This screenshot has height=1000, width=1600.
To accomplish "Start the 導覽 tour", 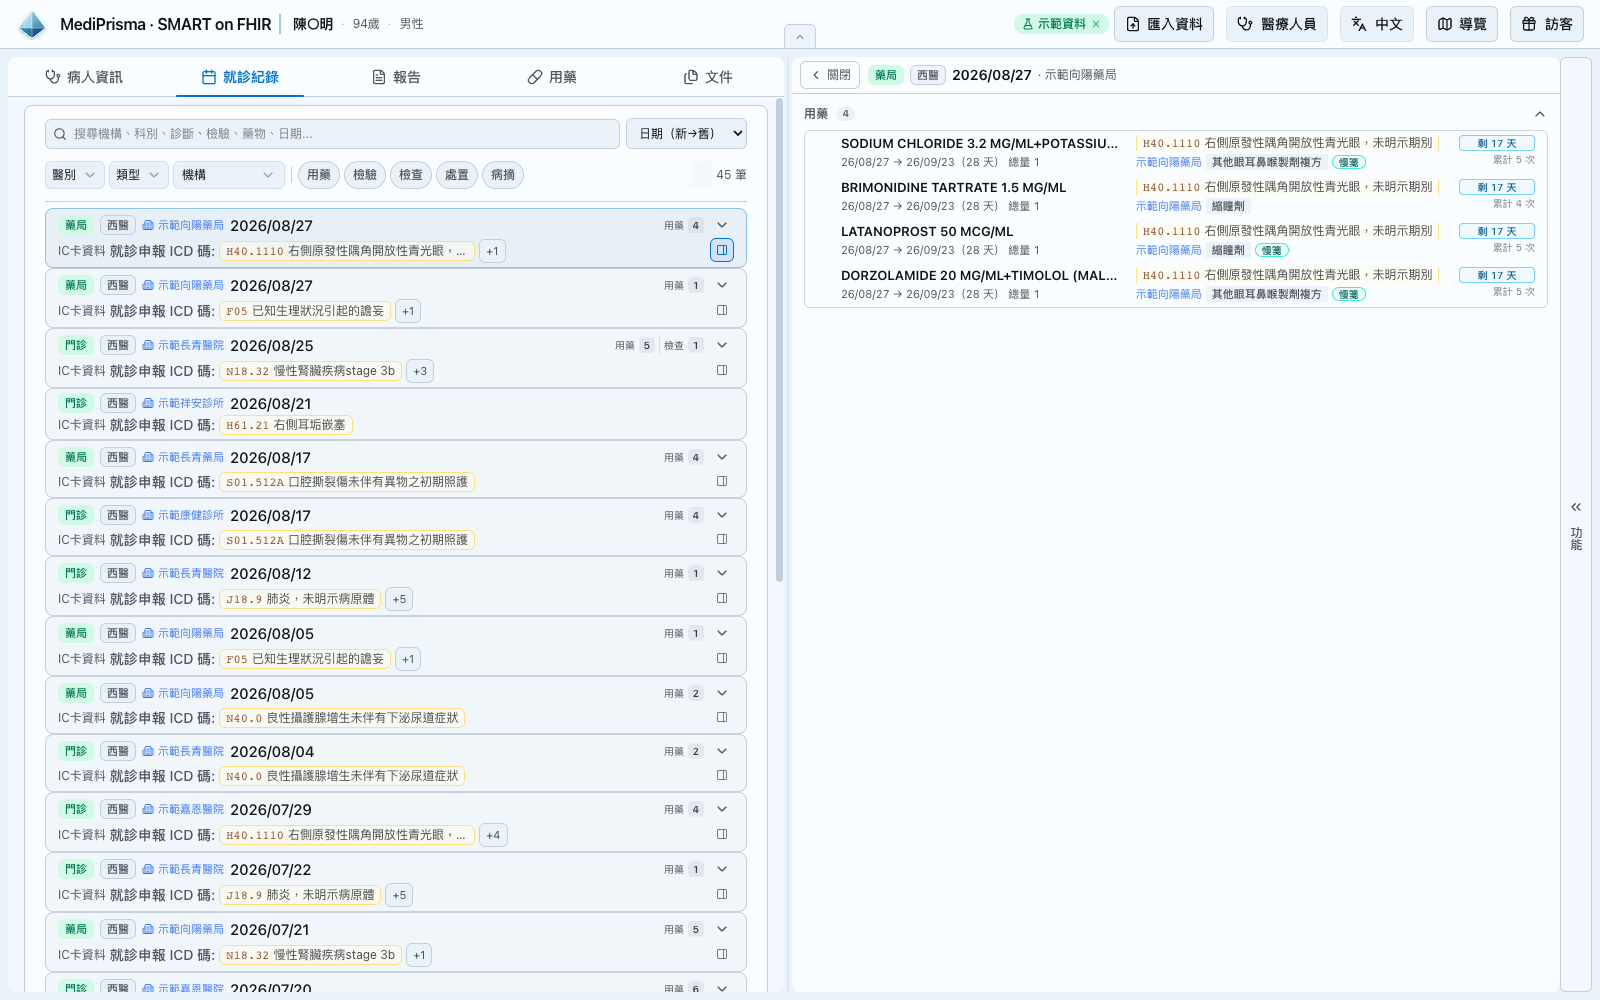I will coord(1462,24).
